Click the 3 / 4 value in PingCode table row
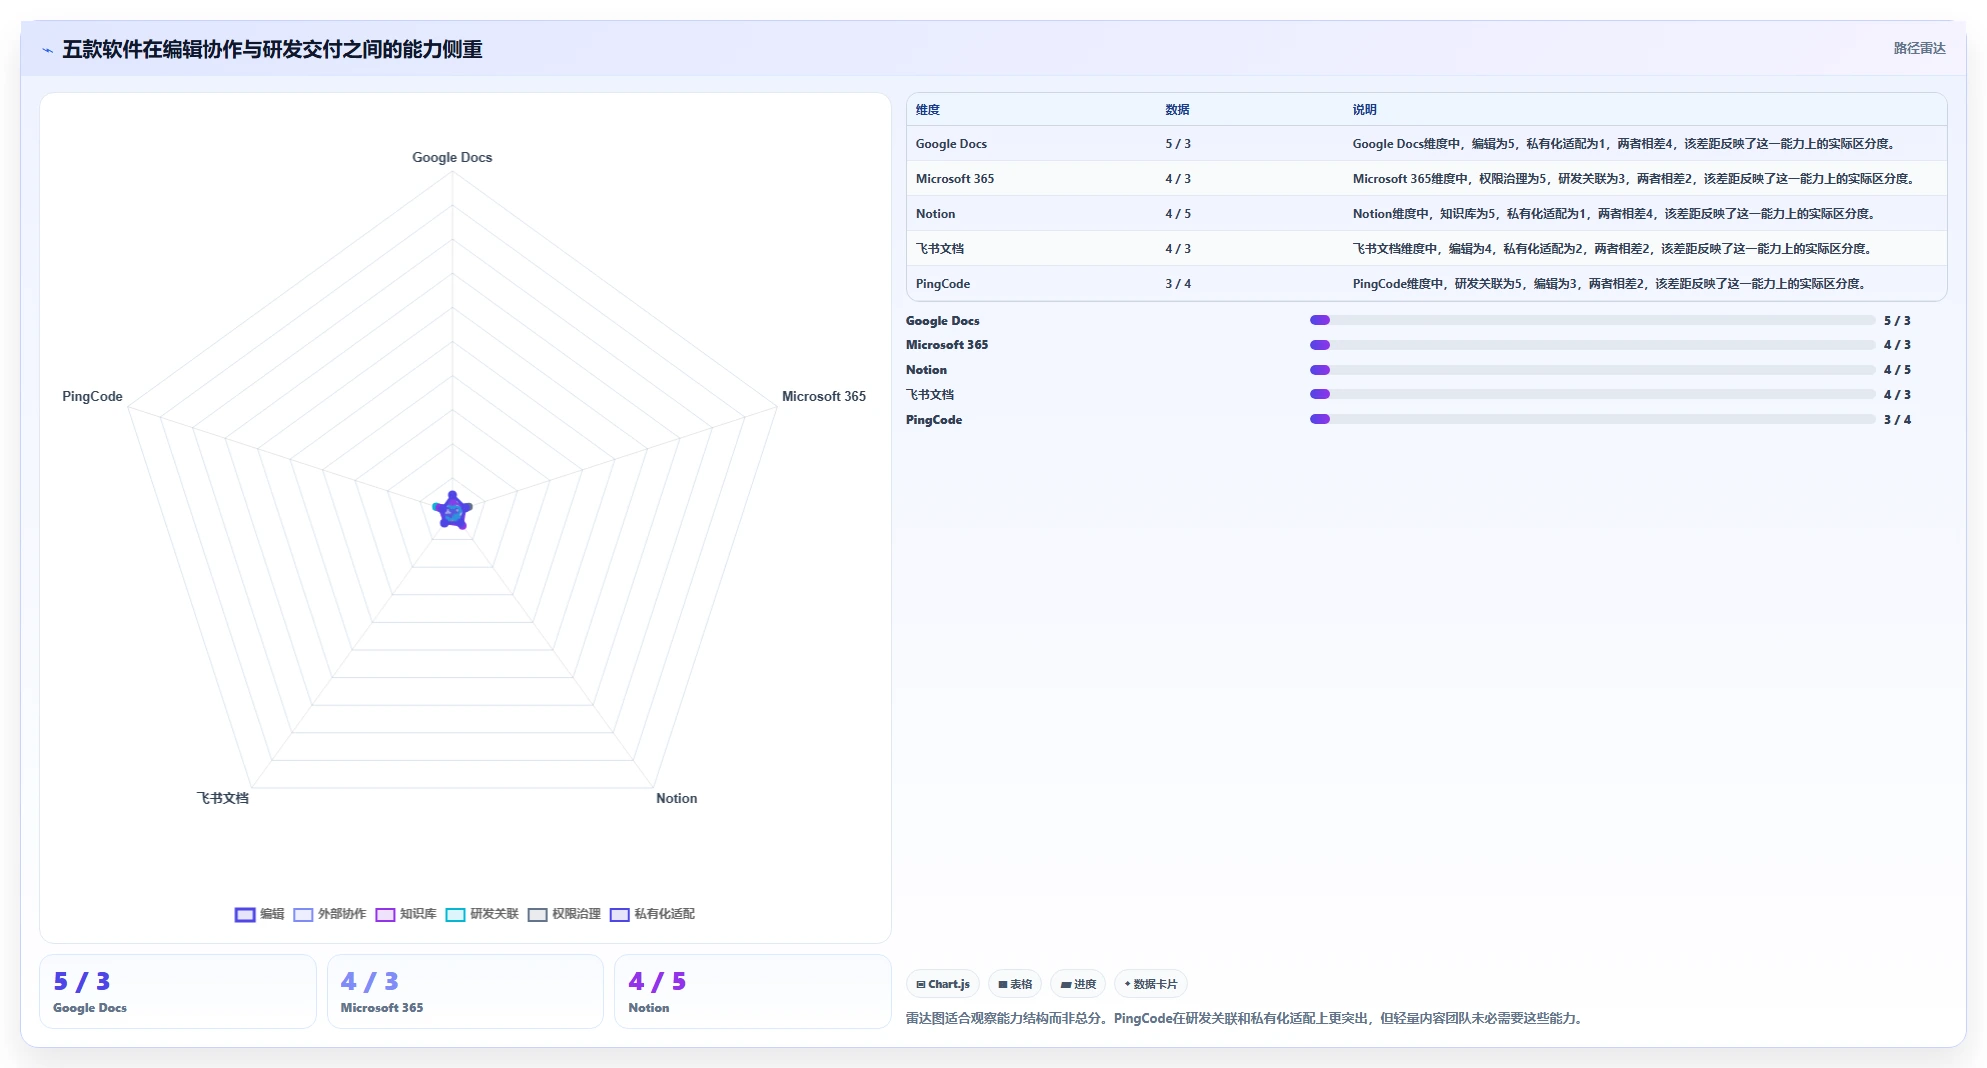This screenshot has height=1068, width=1987. (x=1178, y=284)
